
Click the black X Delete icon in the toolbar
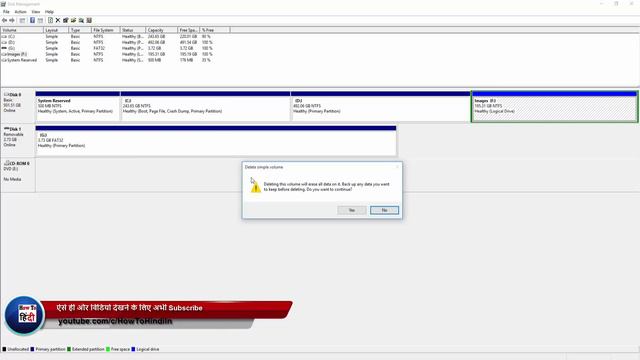[x=58, y=20]
